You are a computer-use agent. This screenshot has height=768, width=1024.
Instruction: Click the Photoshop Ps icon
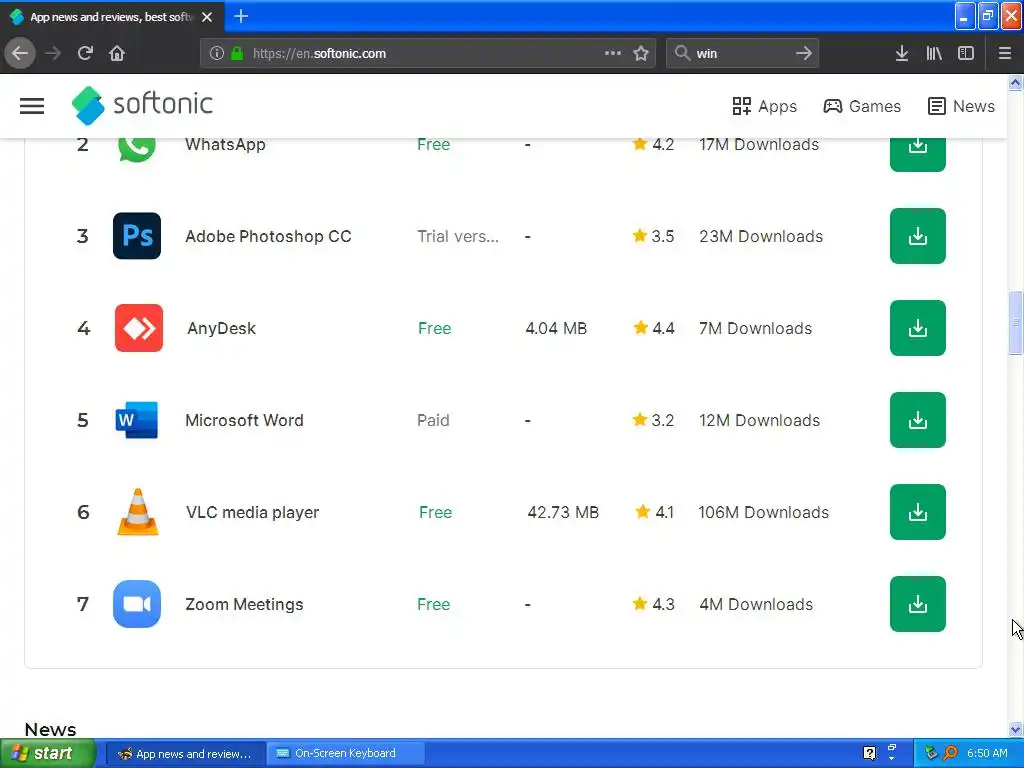(136, 236)
